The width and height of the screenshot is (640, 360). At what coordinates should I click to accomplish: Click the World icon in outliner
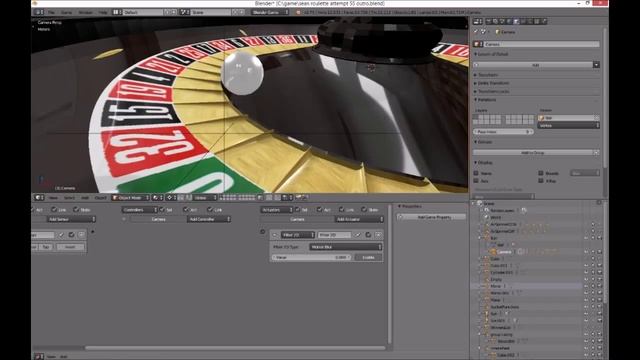487,217
